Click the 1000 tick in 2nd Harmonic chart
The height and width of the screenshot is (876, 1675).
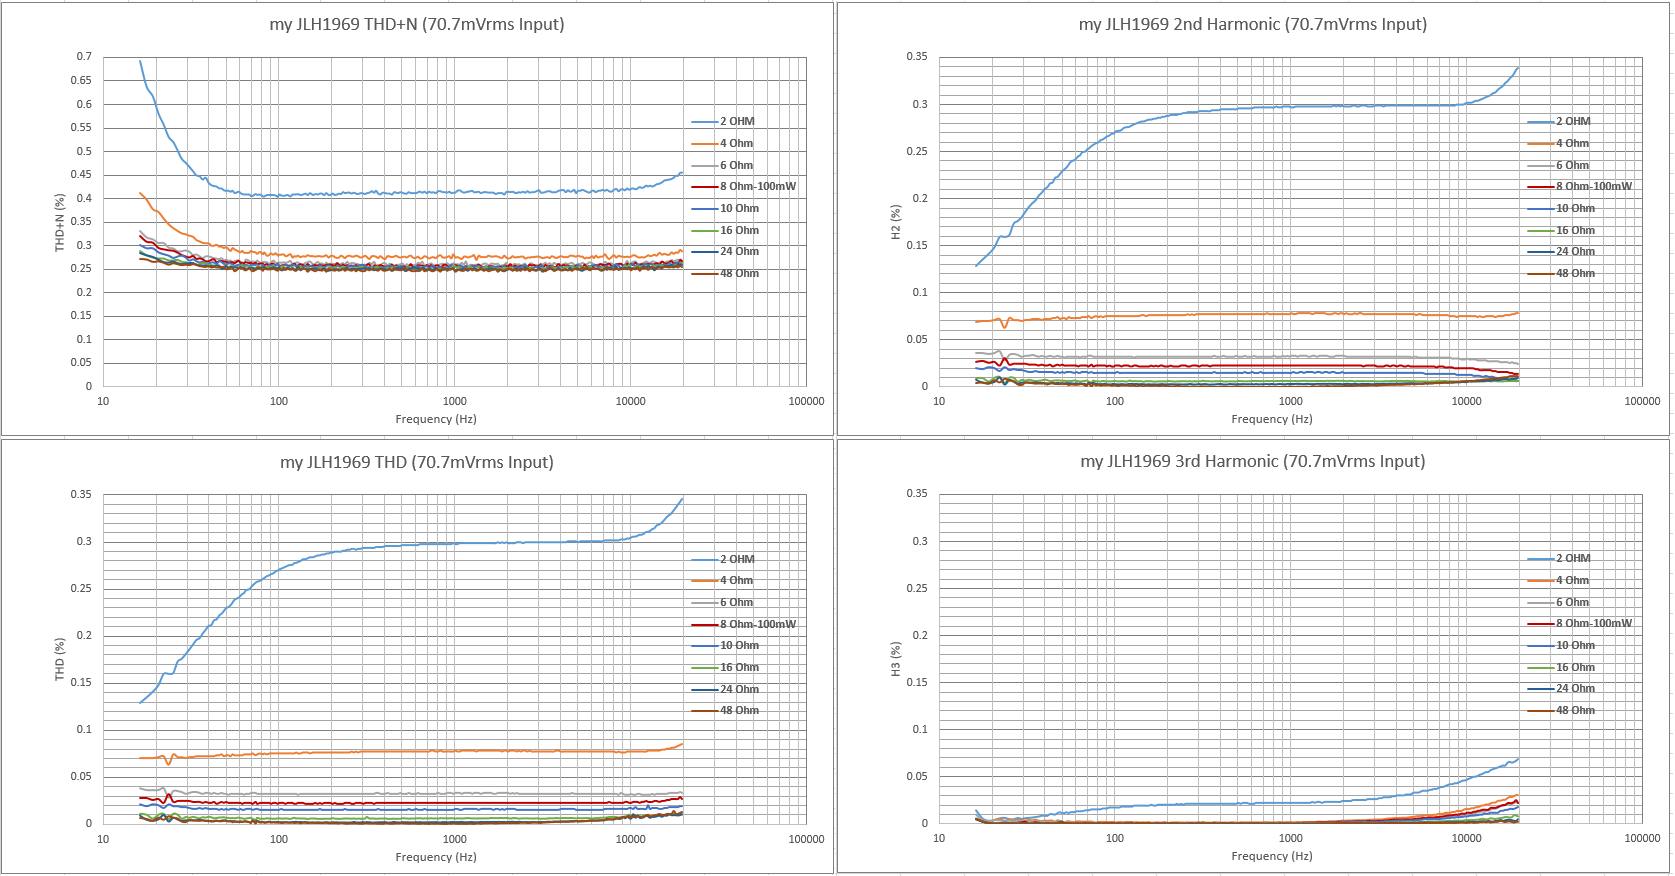click(x=1291, y=401)
